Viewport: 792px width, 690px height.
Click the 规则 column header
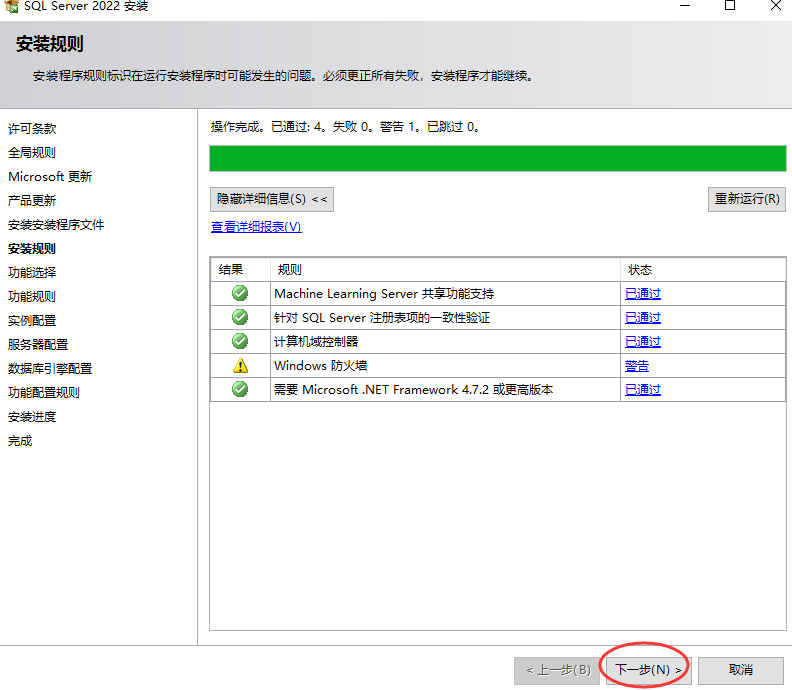tap(446, 270)
